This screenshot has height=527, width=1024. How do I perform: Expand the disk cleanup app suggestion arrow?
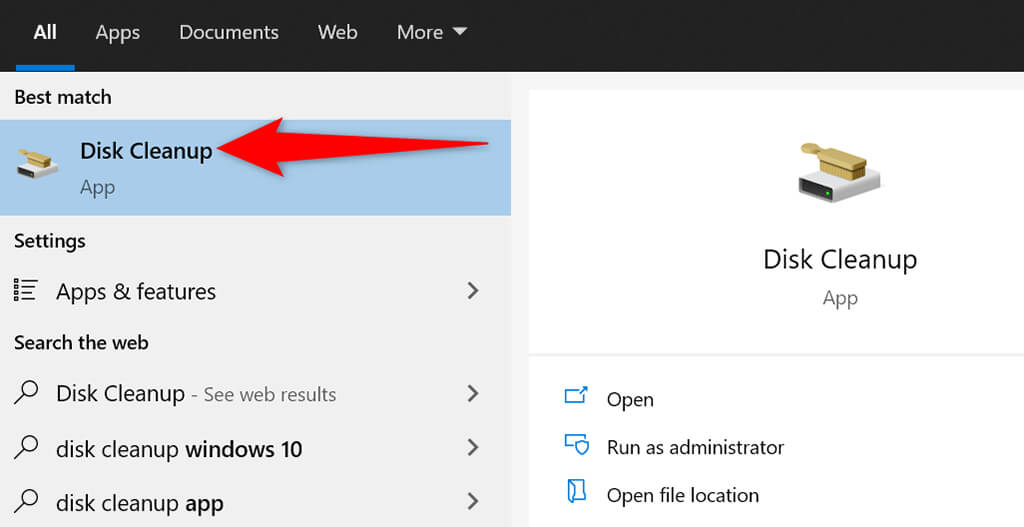click(x=473, y=502)
